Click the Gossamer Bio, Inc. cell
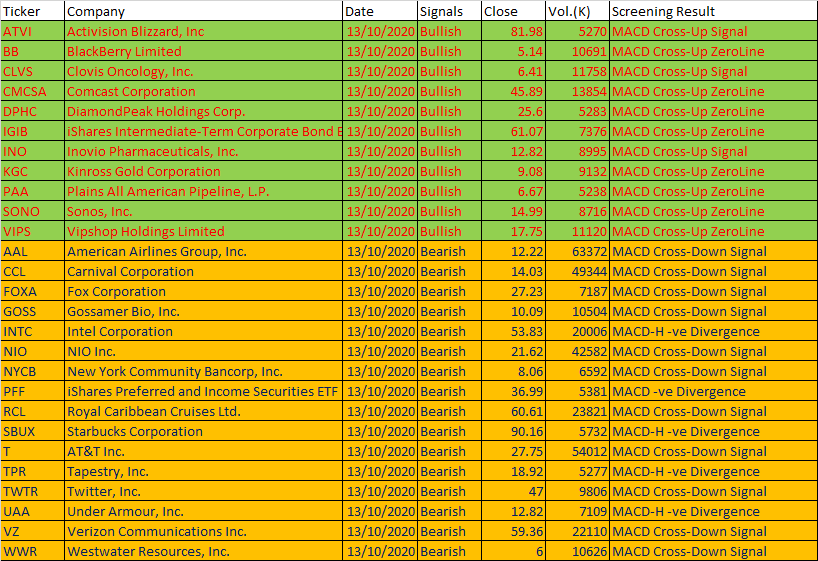Image resolution: width=818 pixels, height=561 pixels. point(203,312)
